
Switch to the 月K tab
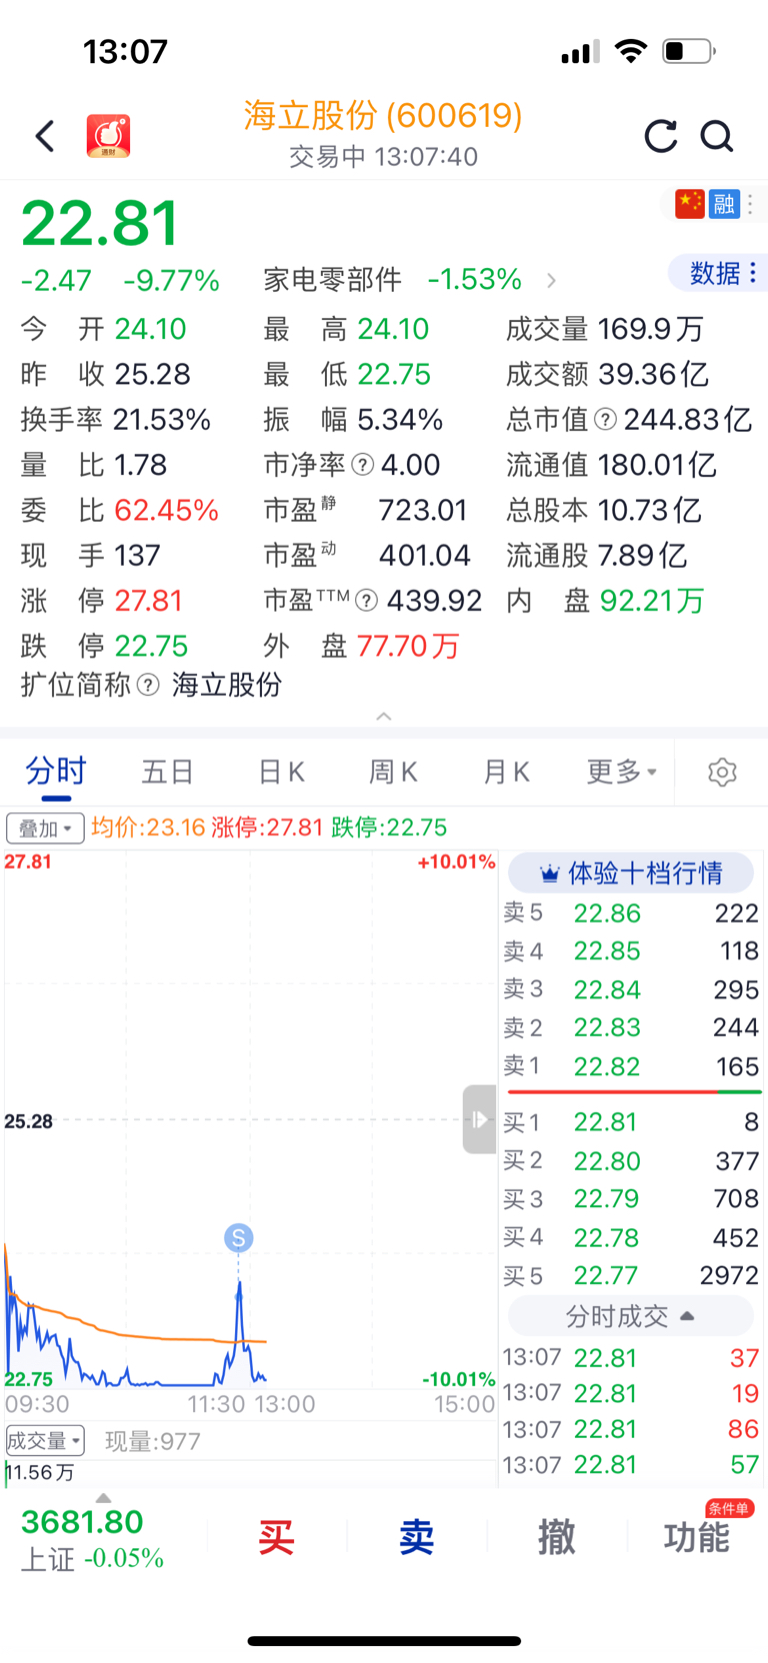click(506, 772)
